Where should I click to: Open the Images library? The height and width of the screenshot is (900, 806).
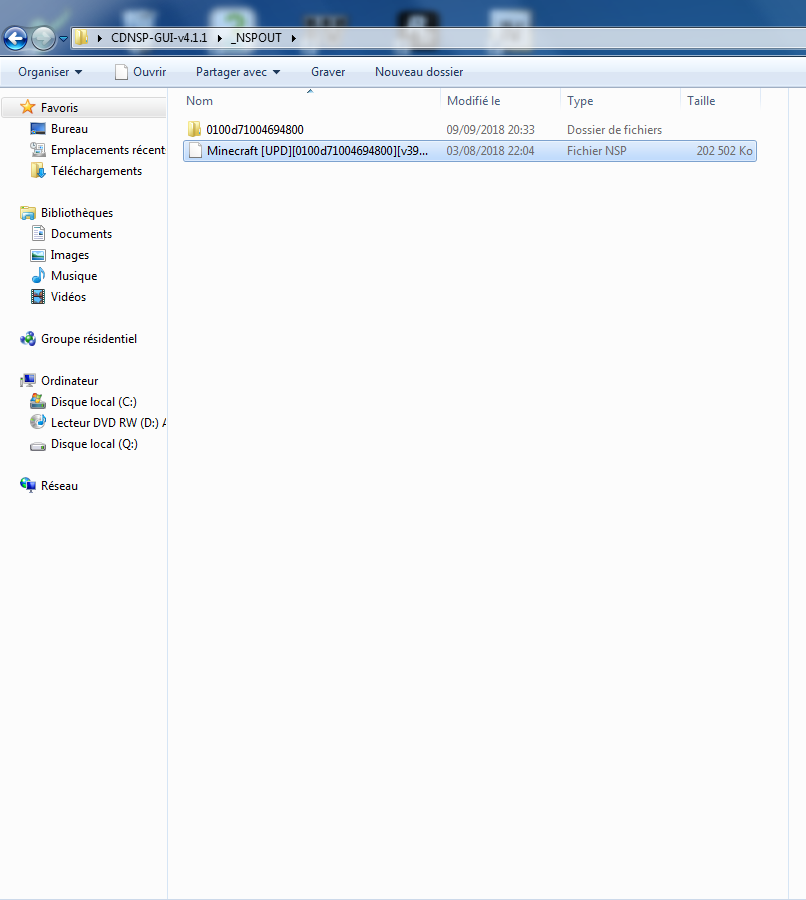click(69, 255)
